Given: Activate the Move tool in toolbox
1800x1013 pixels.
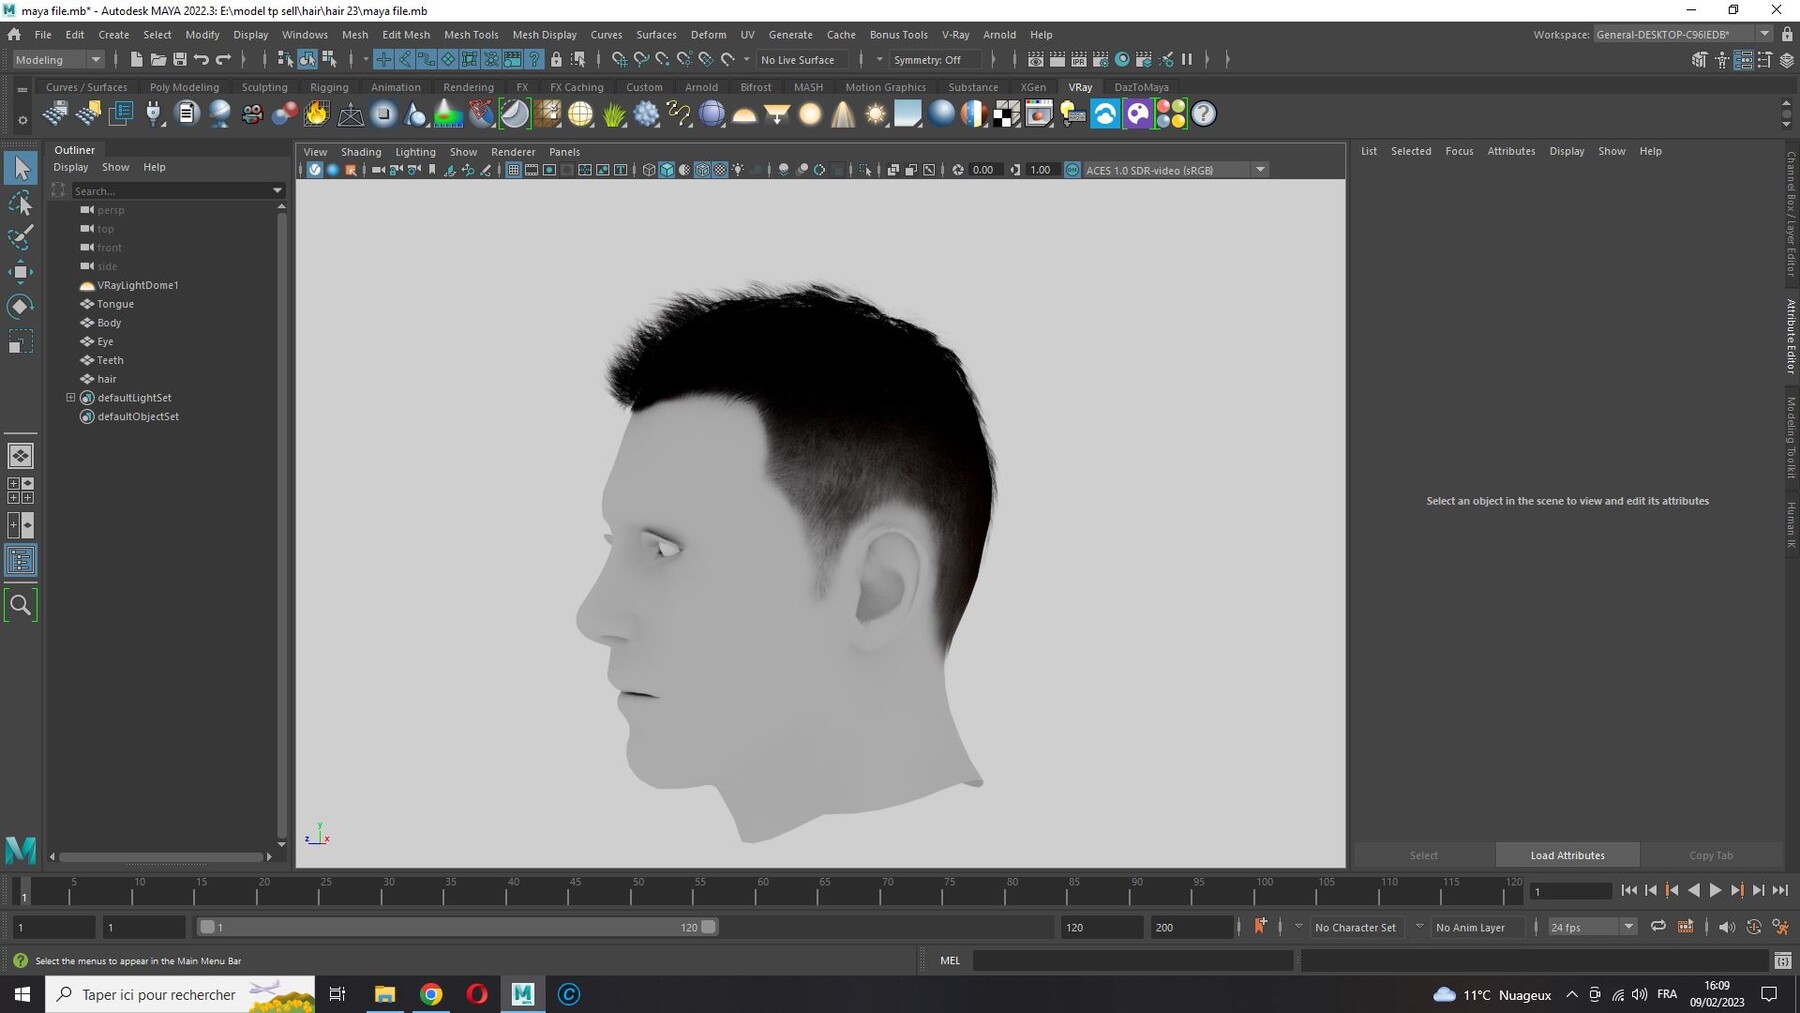Looking at the screenshot, I should click(20, 272).
